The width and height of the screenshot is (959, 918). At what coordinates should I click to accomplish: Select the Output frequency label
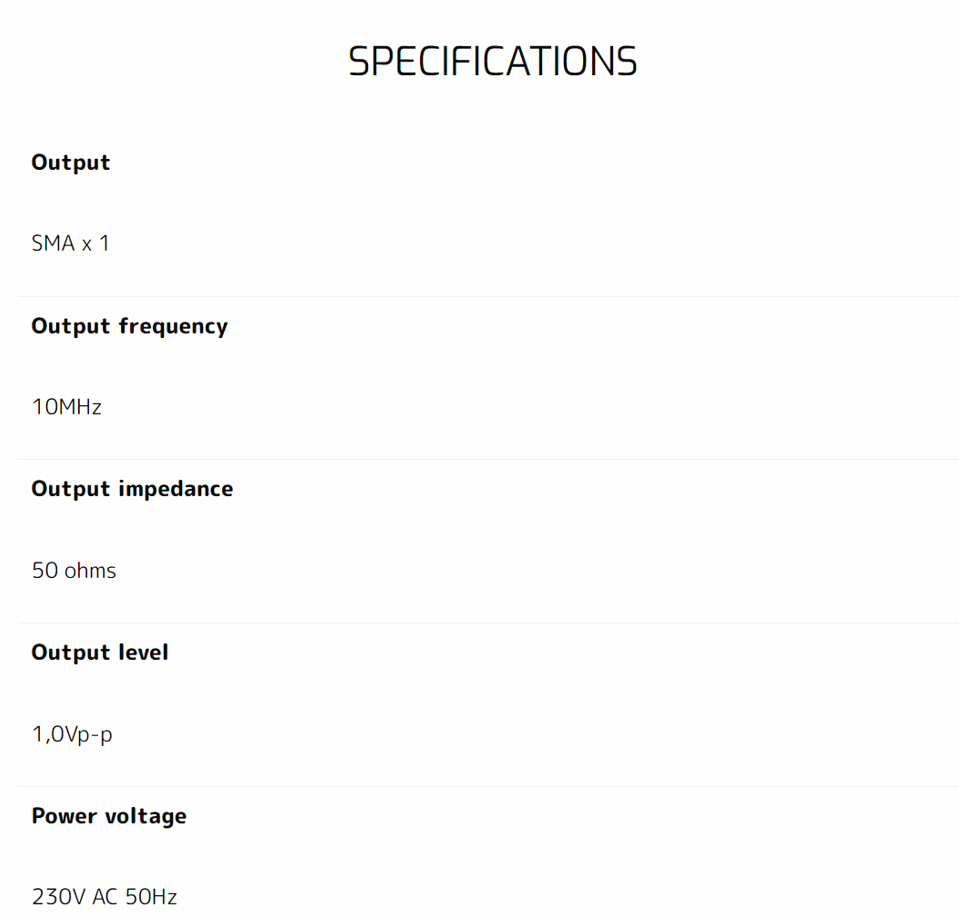[x=129, y=326]
